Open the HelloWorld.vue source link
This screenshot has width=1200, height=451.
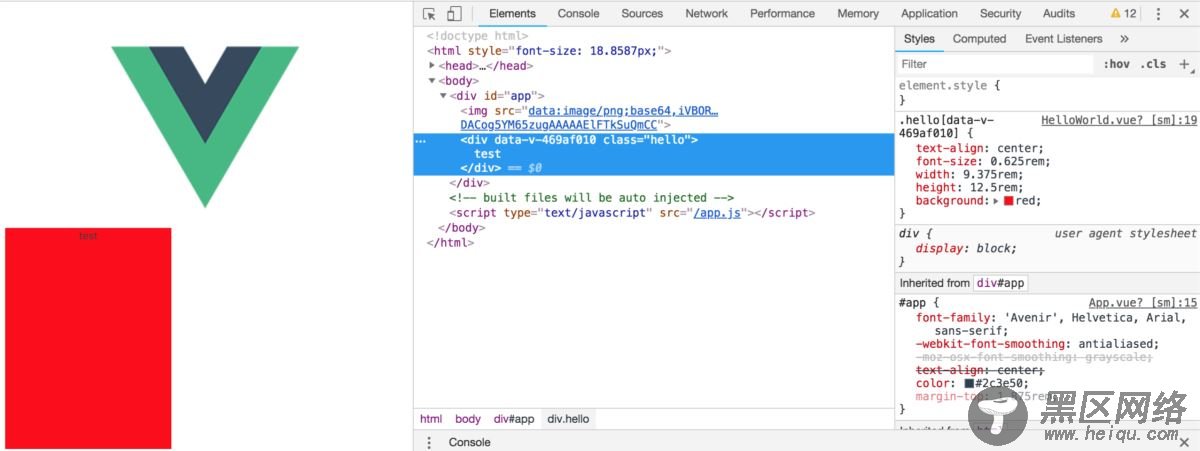[x=1119, y=120]
